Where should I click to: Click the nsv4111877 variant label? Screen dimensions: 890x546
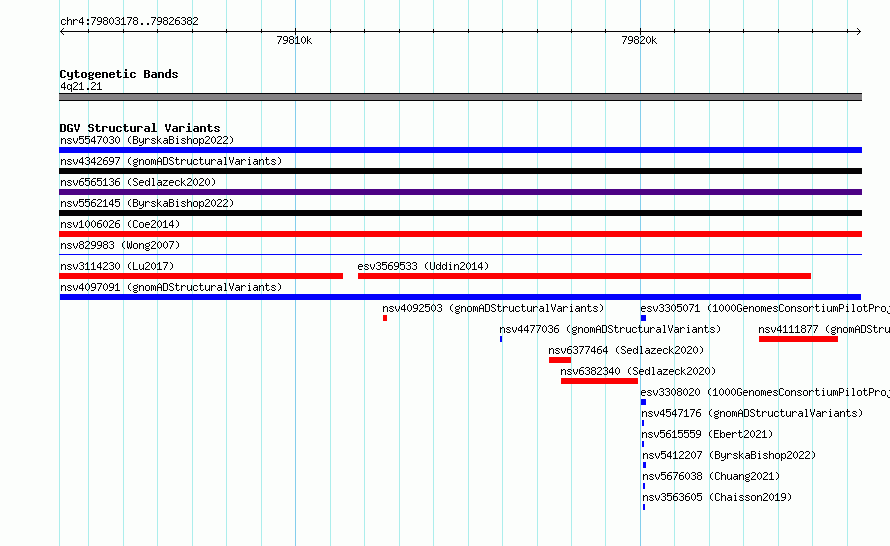[x=824, y=329]
